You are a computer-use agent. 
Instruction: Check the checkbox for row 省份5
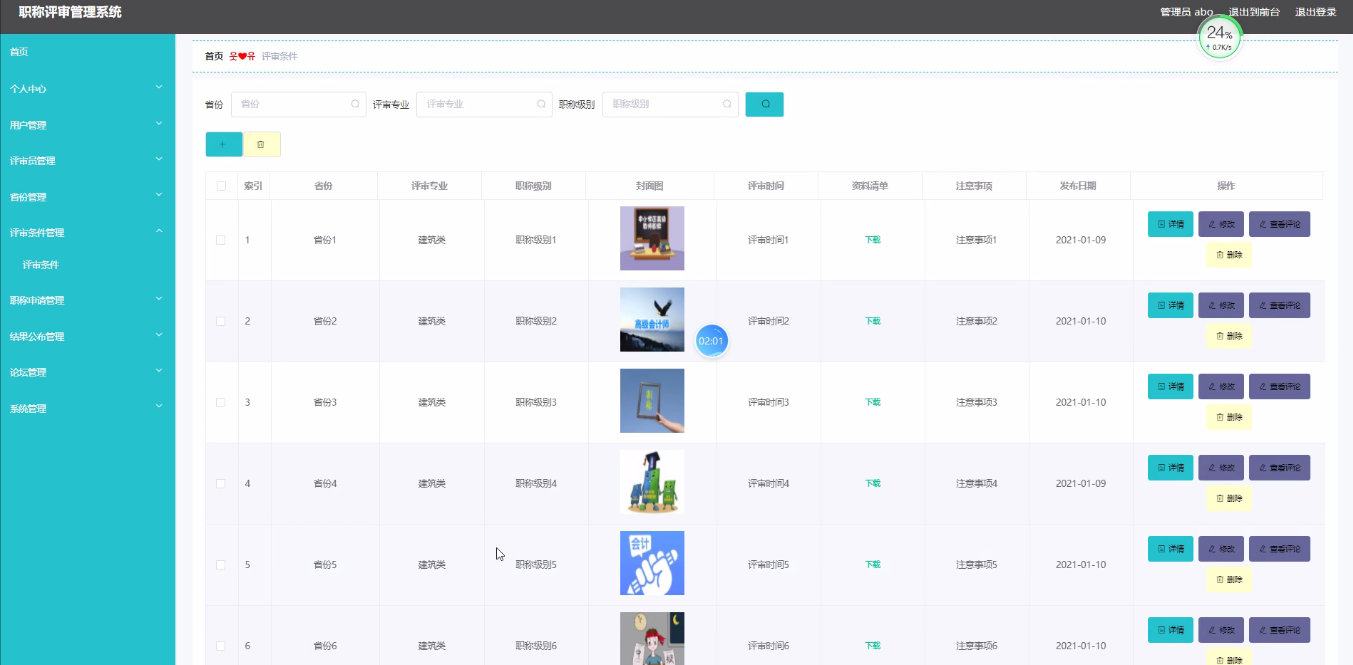pyautogui.click(x=221, y=565)
